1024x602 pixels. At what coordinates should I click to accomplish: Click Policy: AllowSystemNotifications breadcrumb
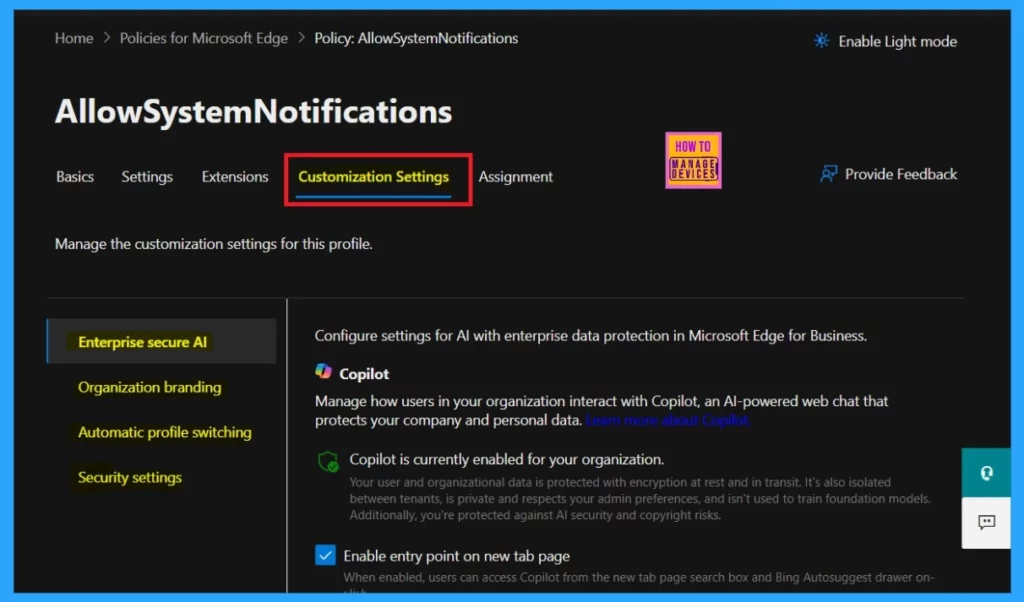[x=416, y=39]
